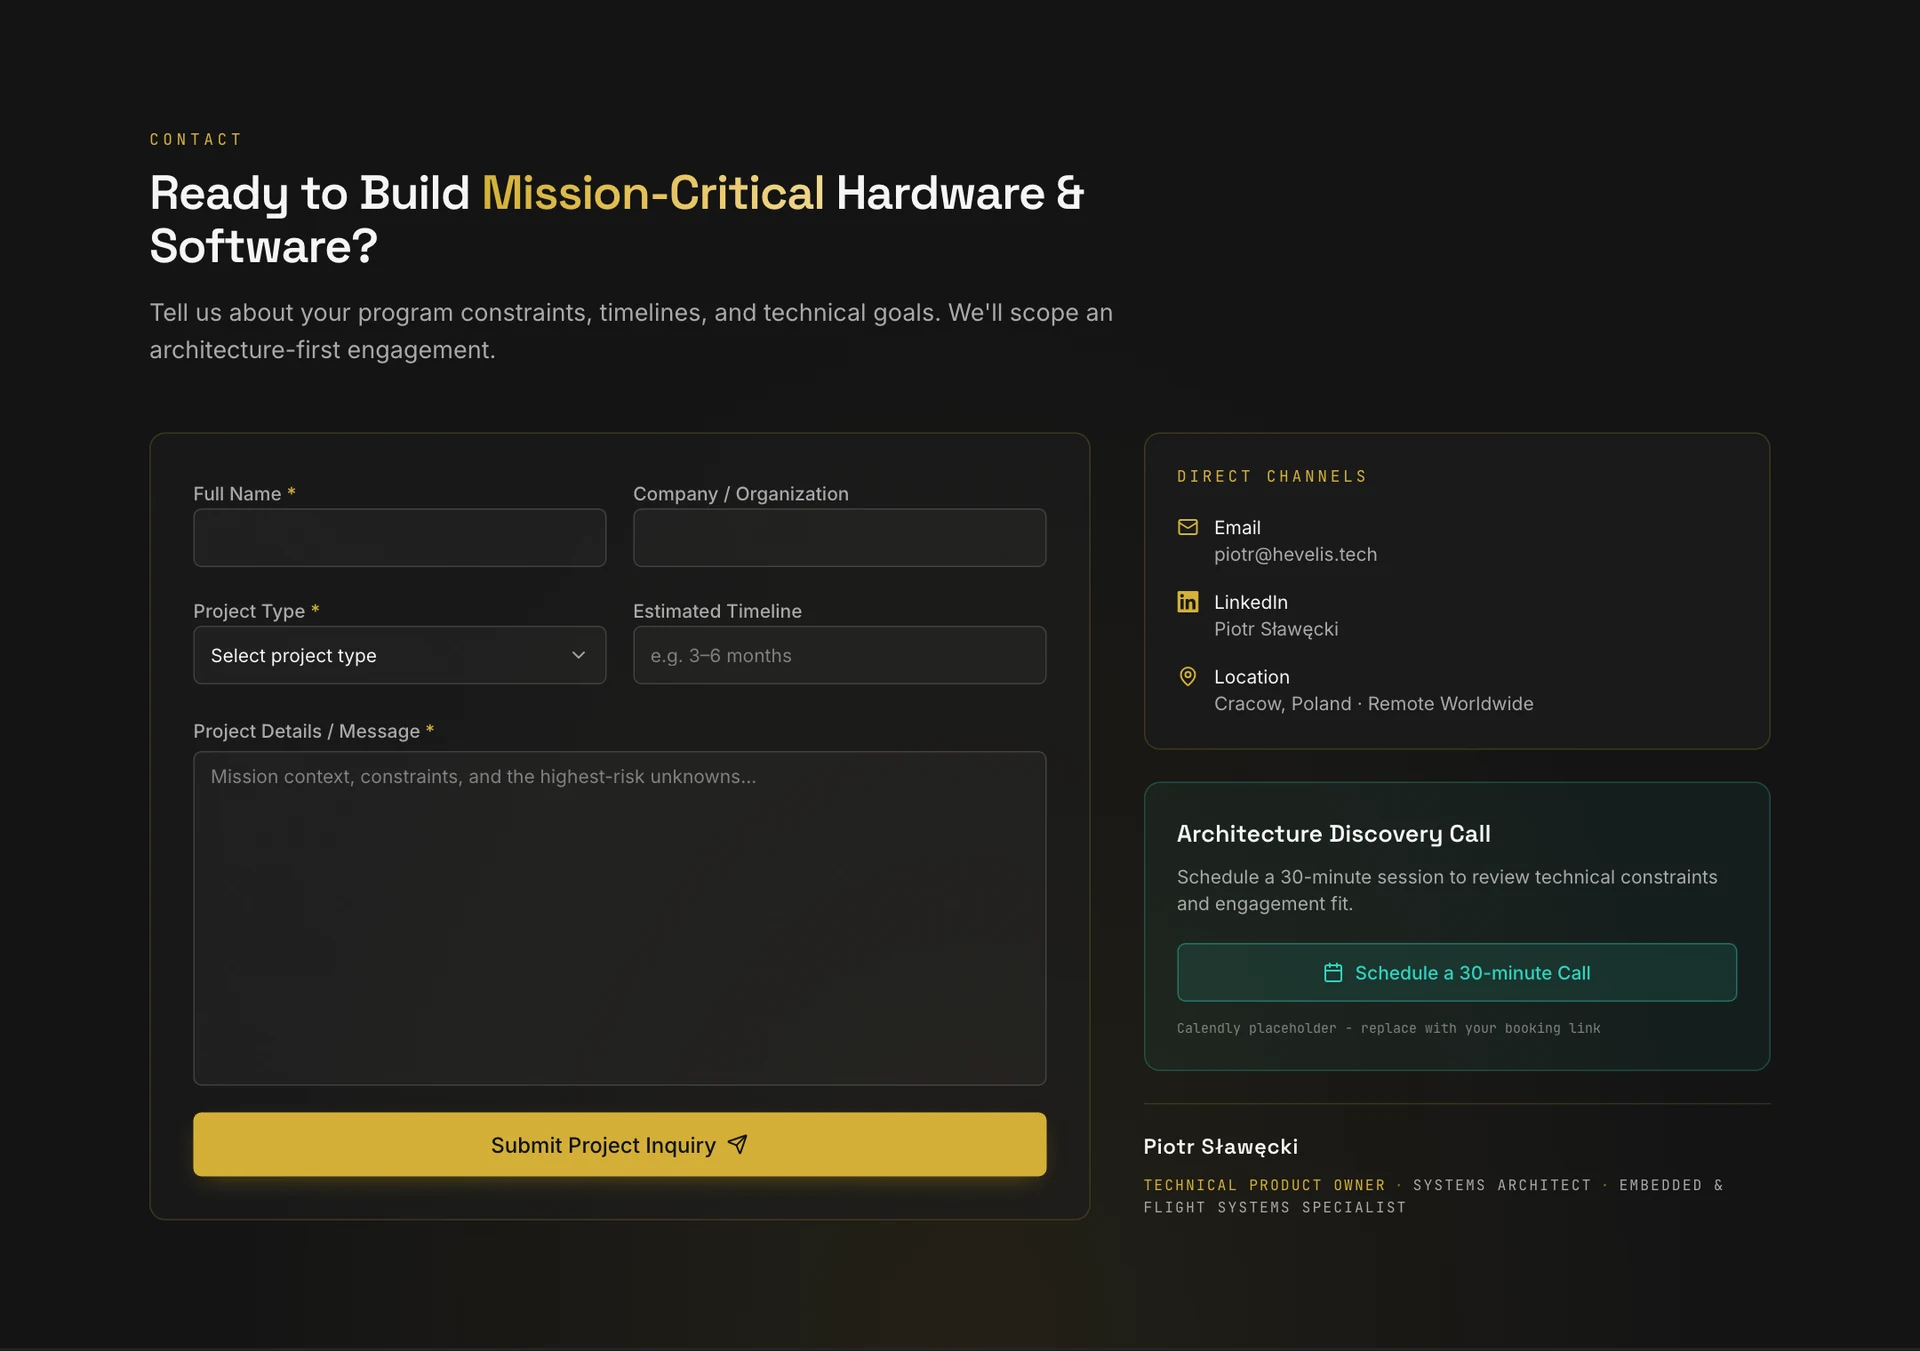Click the Piotr Sławęcki name in the footer
The width and height of the screenshot is (1920, 1351).
point(1220,1146)
